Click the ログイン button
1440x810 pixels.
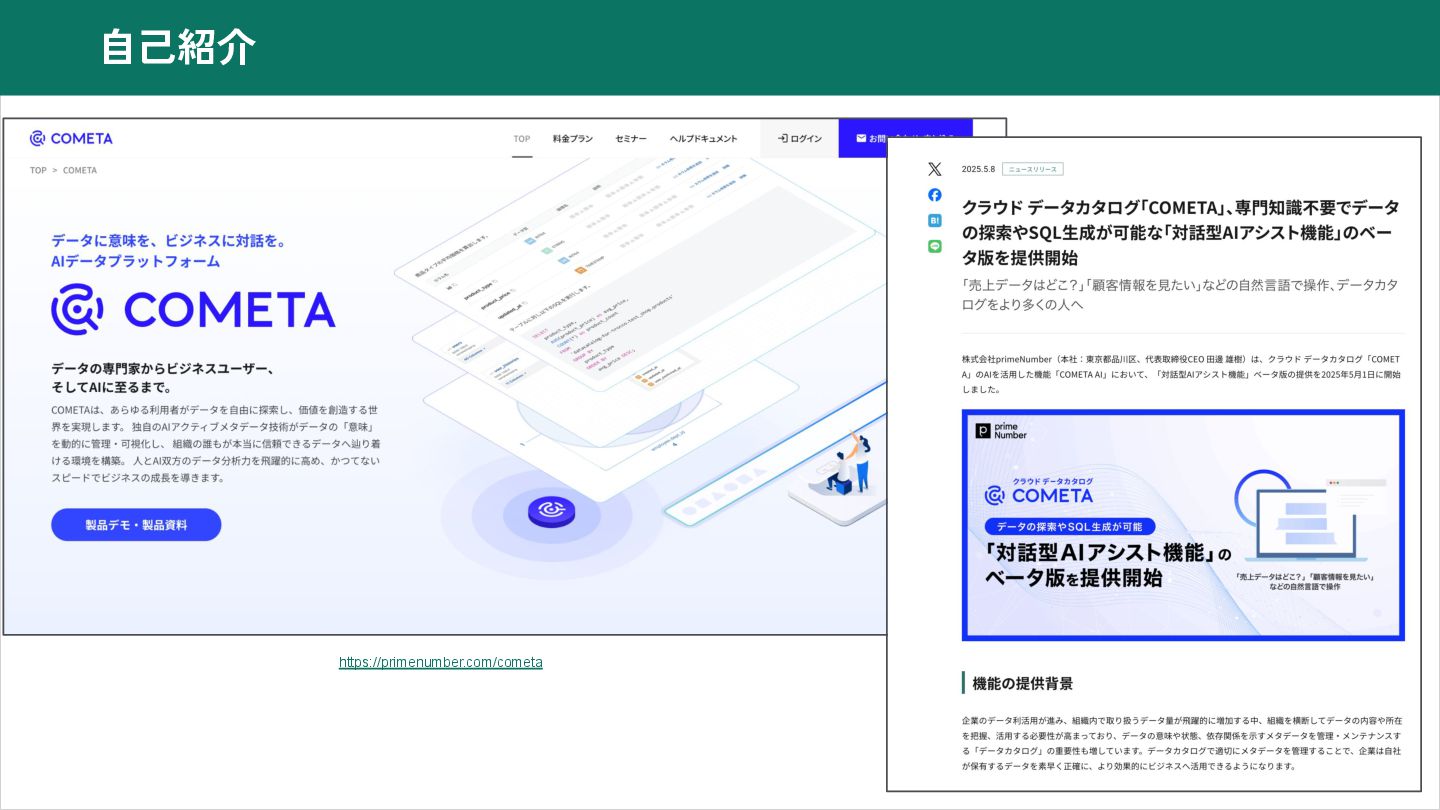click(x=799, y=138)
